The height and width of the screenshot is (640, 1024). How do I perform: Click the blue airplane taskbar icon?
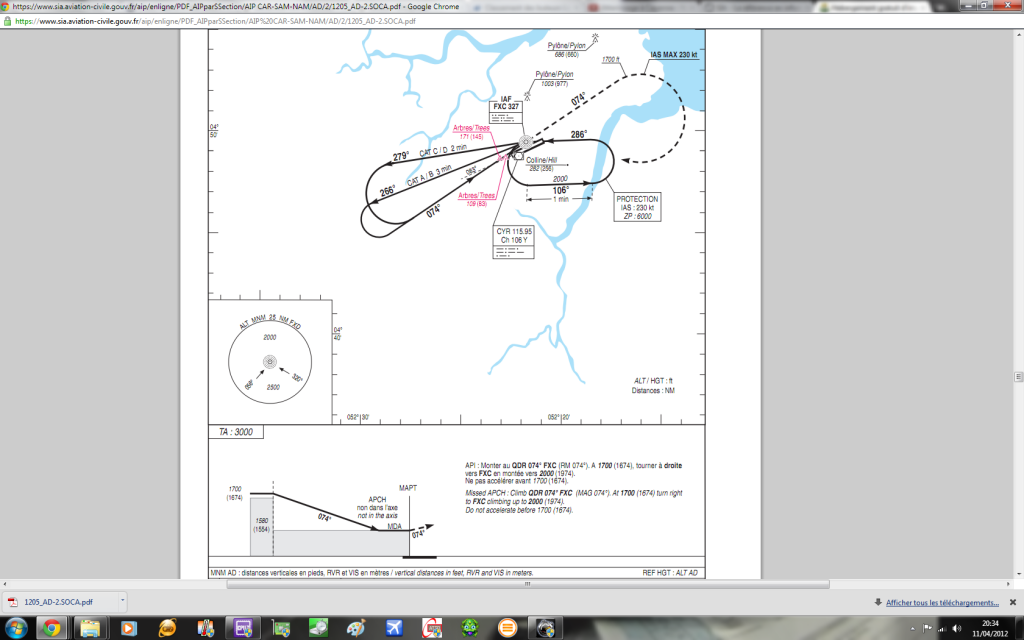394,627
